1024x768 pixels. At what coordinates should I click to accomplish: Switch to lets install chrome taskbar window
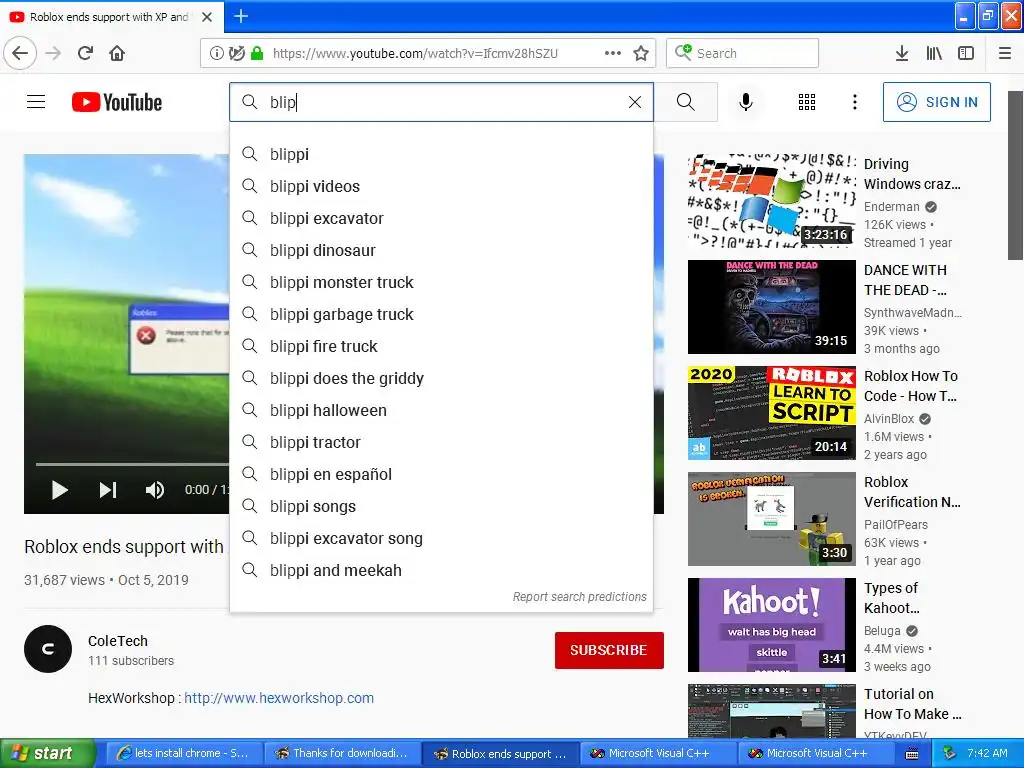(183, 753)
